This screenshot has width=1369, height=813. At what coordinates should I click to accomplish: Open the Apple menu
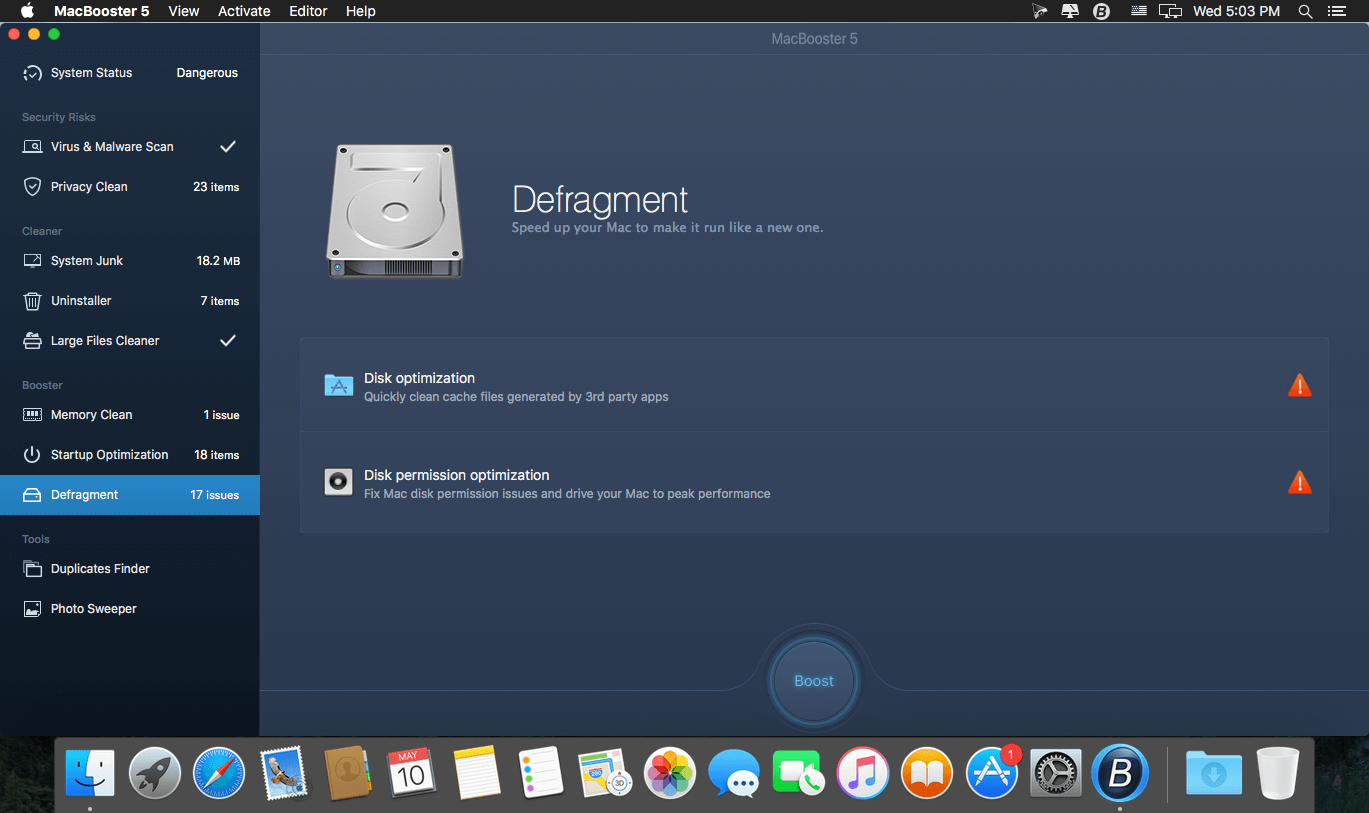(x=27, y=11)
